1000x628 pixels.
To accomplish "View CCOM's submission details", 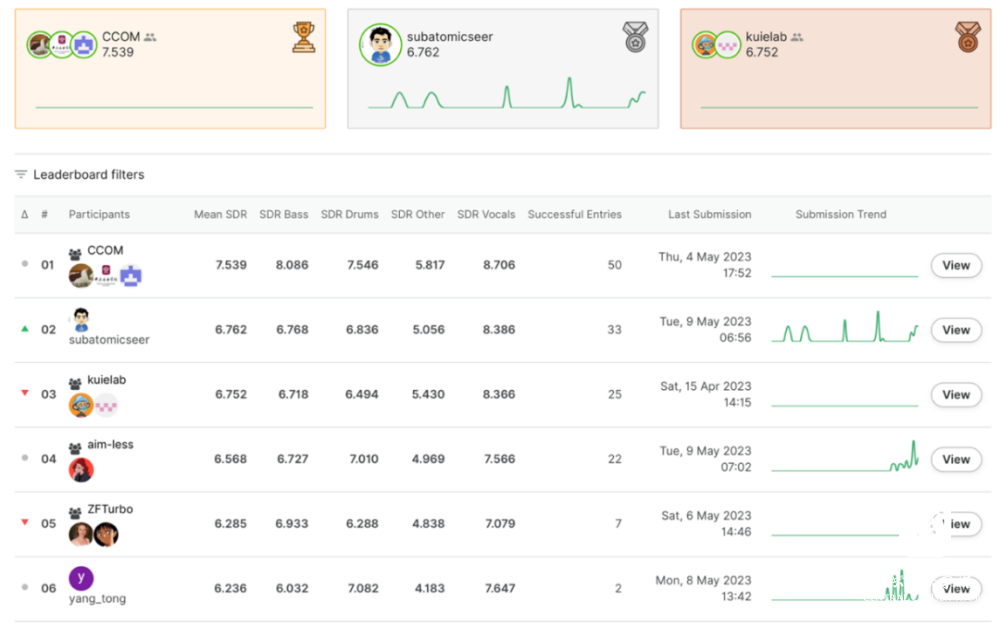I will (x=955, y=265).
